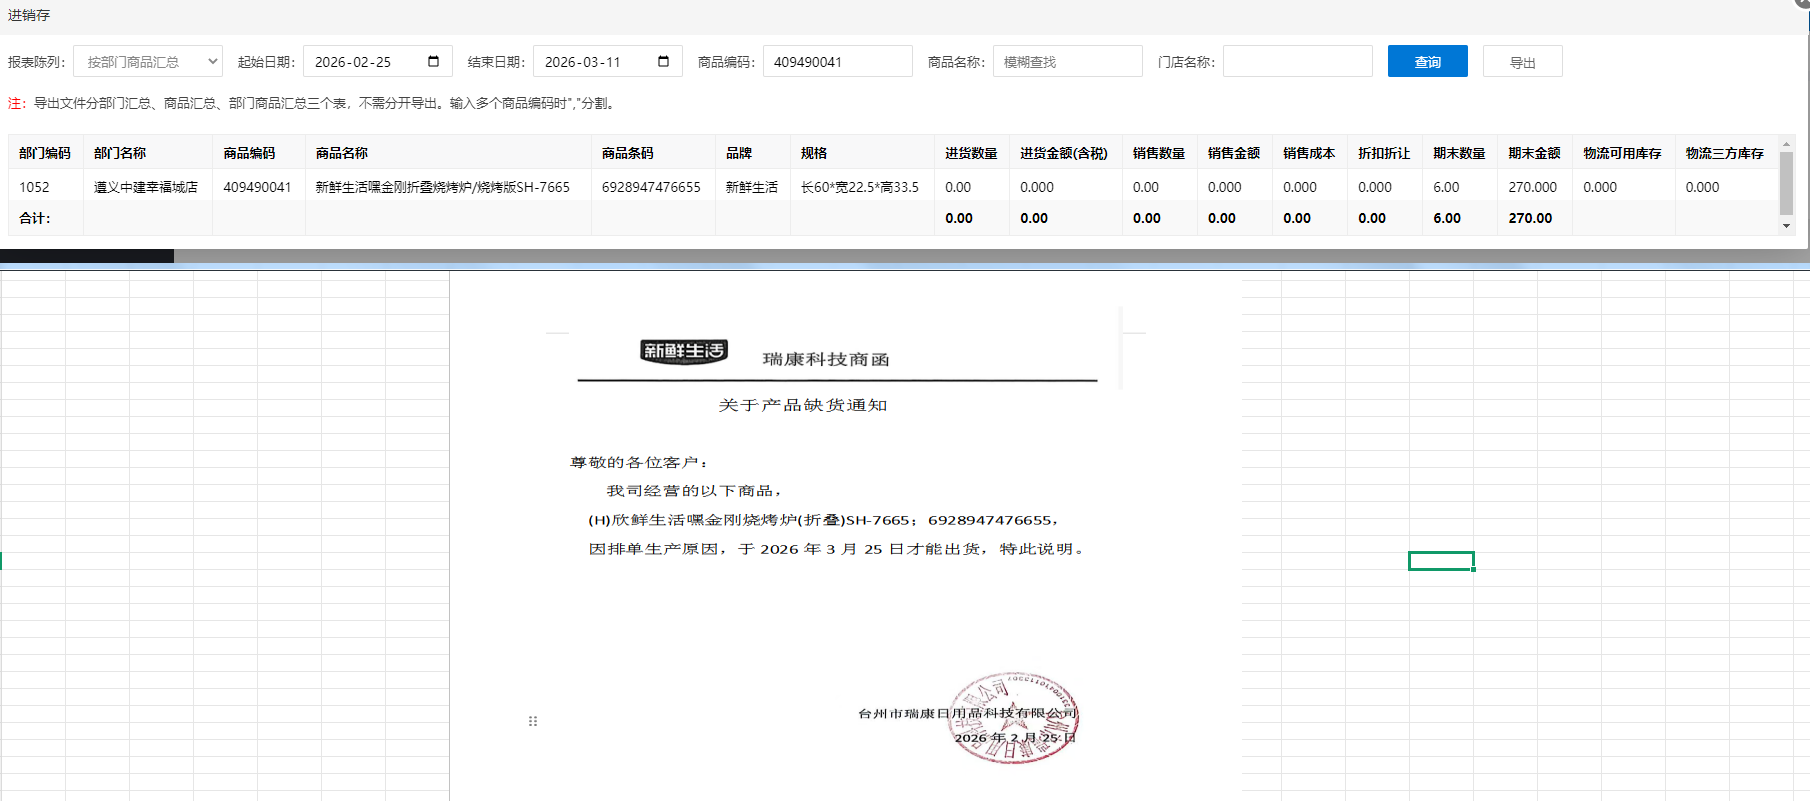Image resolution: width=1810 pixels, height=801 pixels.
Task: Click the six-dot drag handle icon
Action: 533,721
